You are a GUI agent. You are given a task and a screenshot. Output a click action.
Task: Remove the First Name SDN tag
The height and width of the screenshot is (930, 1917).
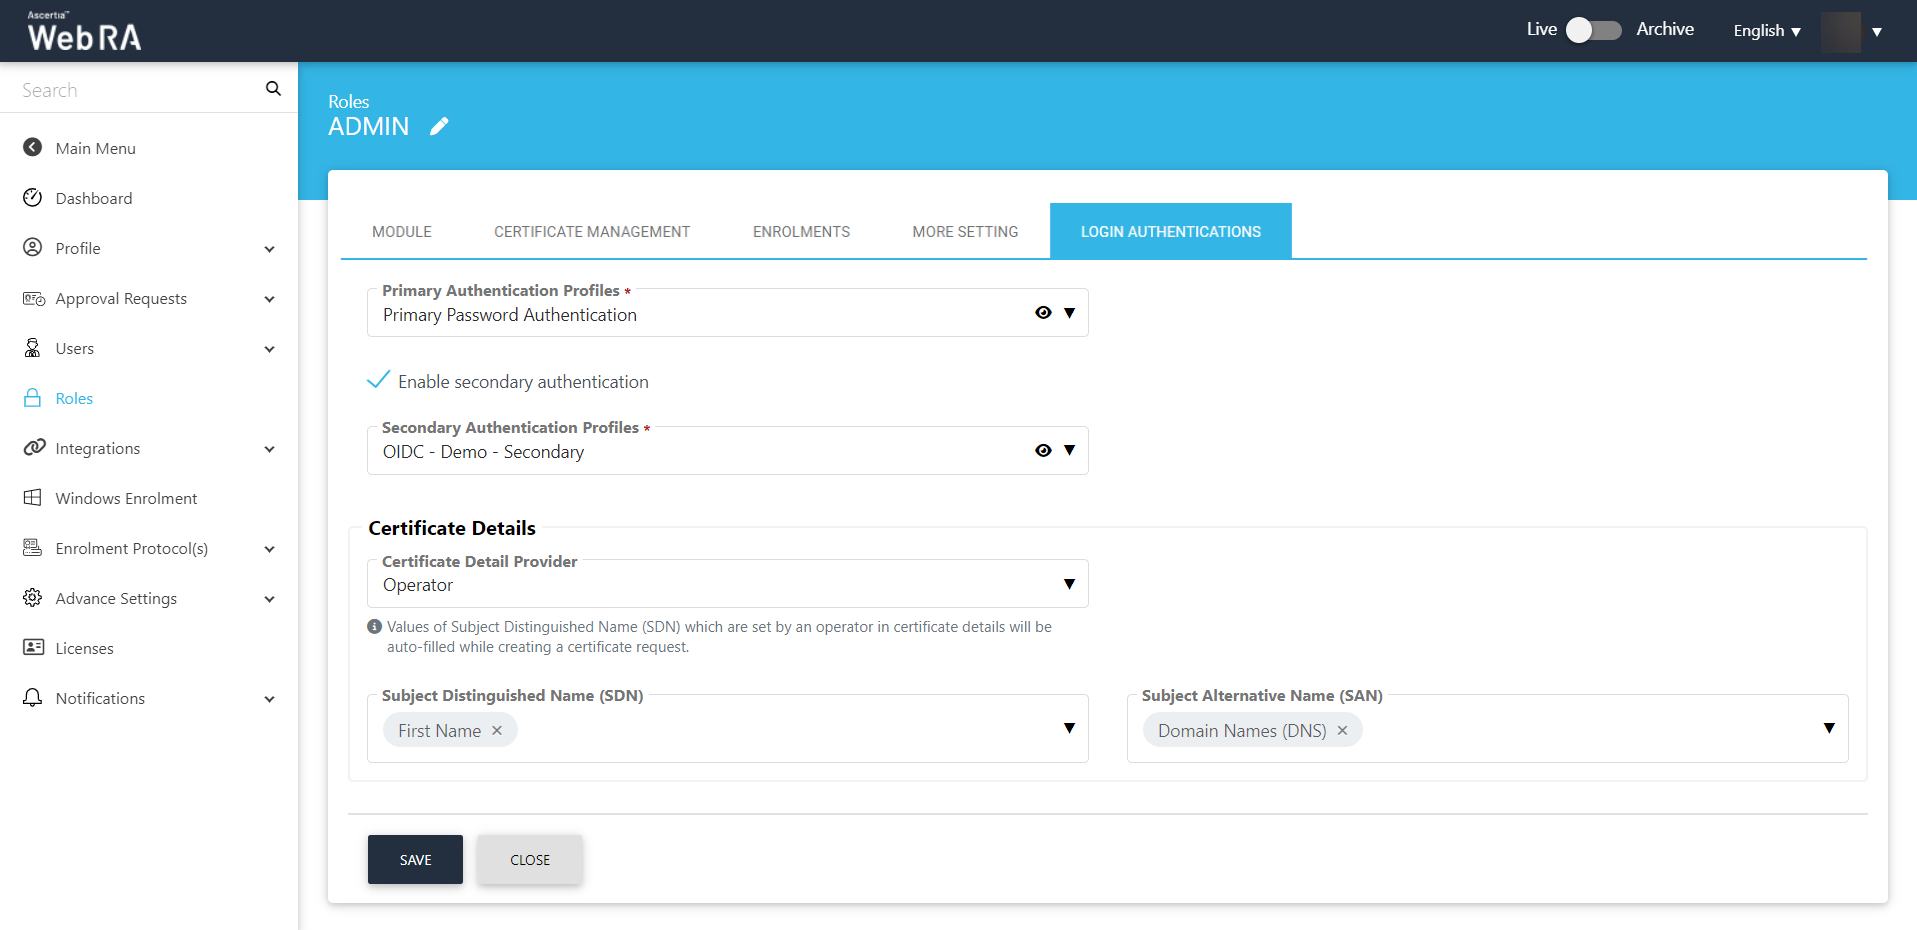pos(497,731)
